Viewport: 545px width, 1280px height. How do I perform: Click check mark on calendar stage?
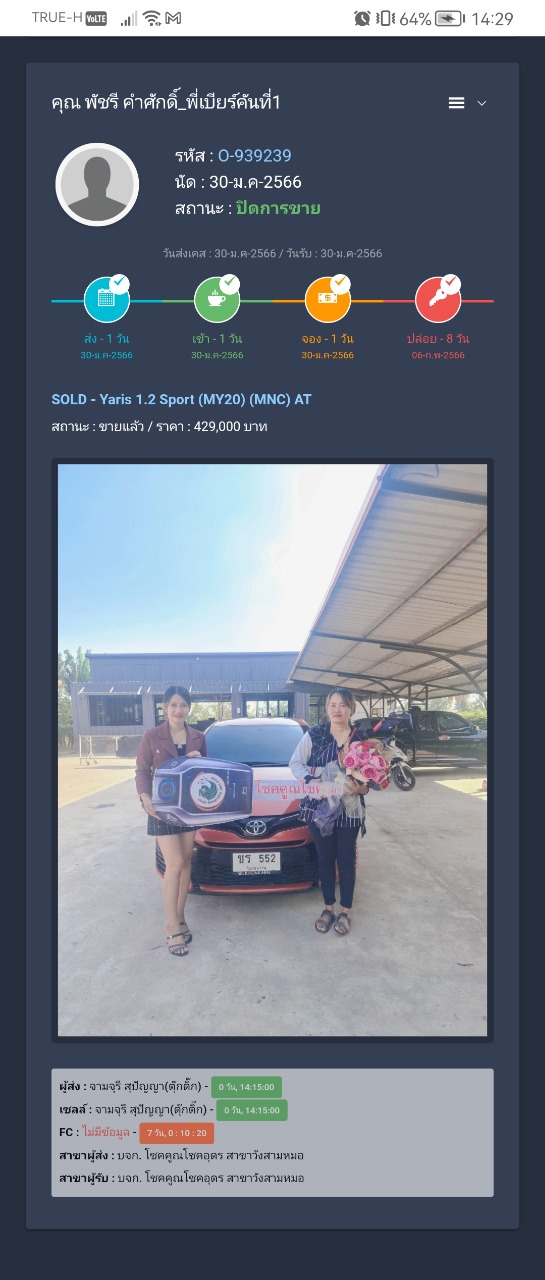[120, 283]
